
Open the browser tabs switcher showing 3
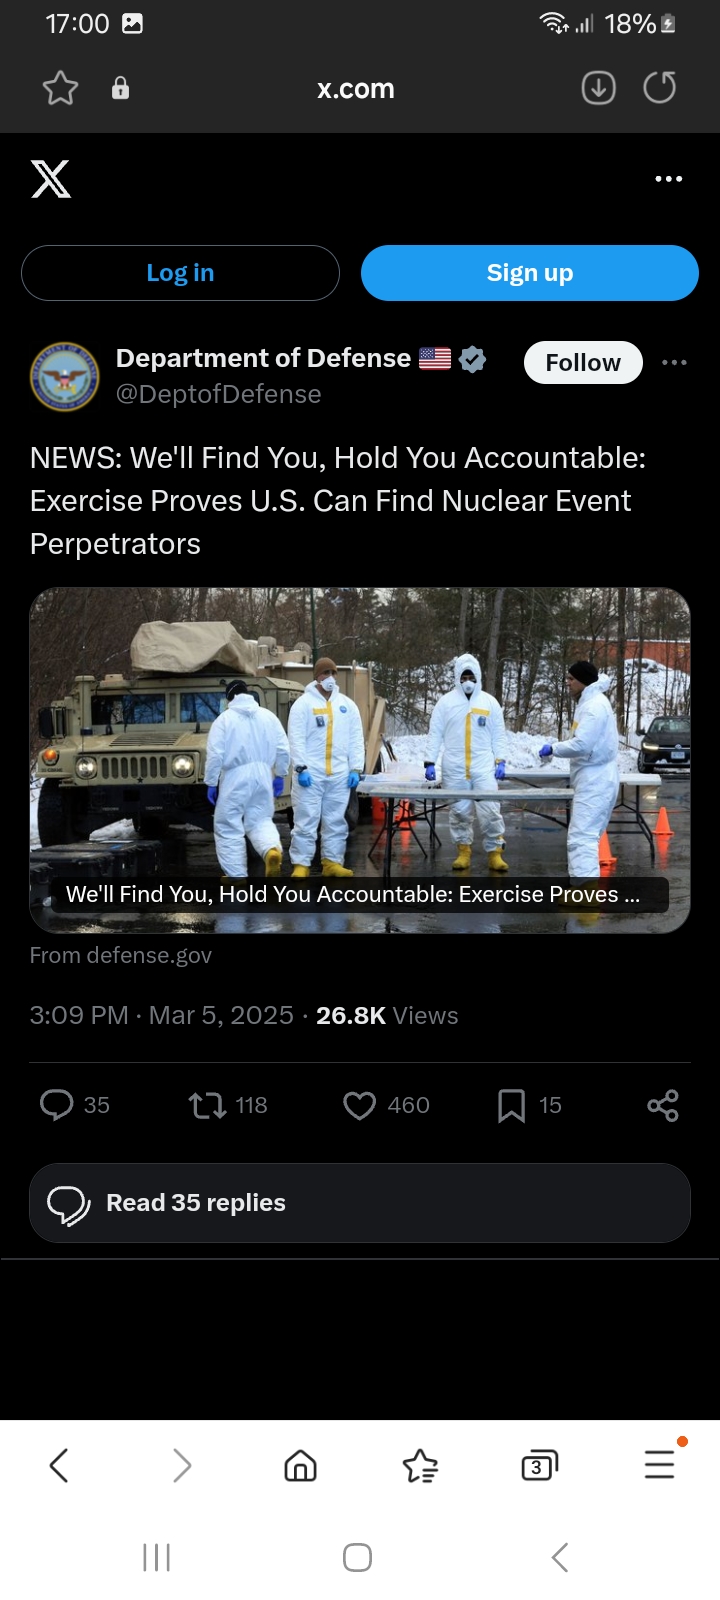pyautogui.click(x=540, y=1465)
